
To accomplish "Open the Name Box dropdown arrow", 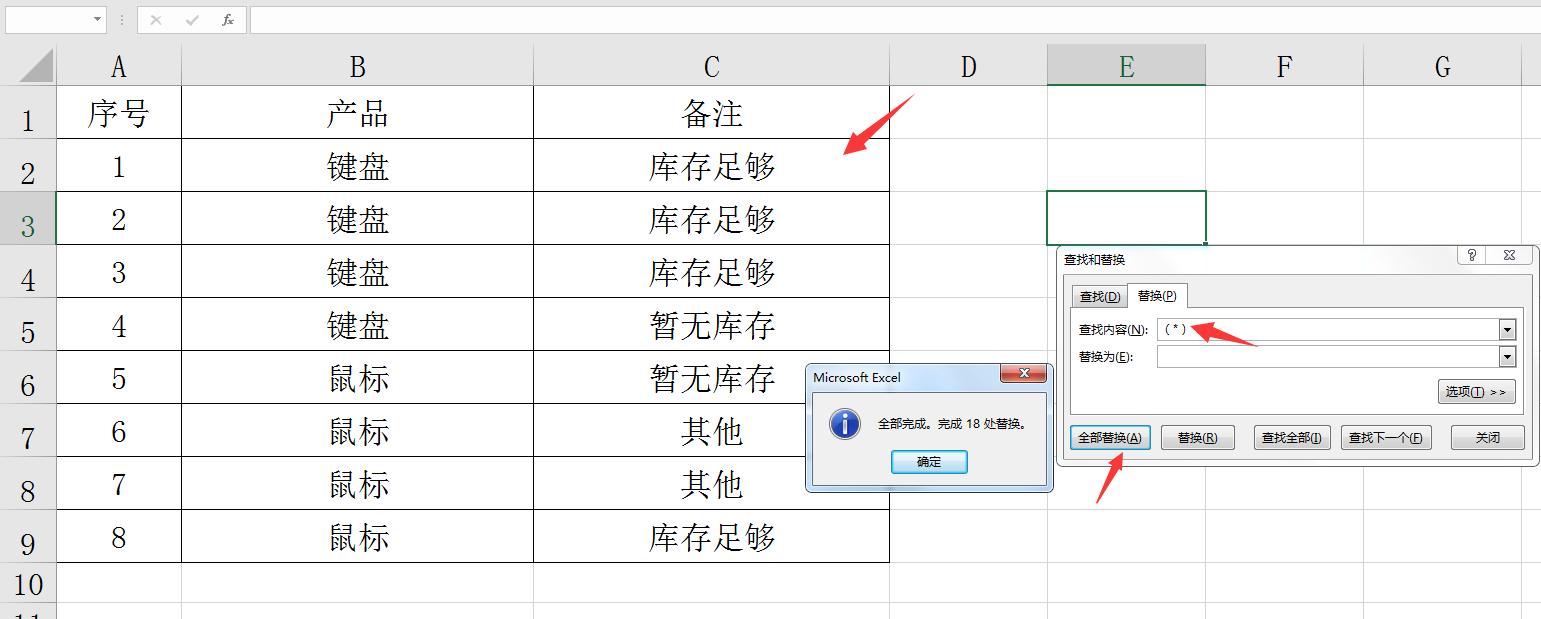I will click(x=97, y=19).
